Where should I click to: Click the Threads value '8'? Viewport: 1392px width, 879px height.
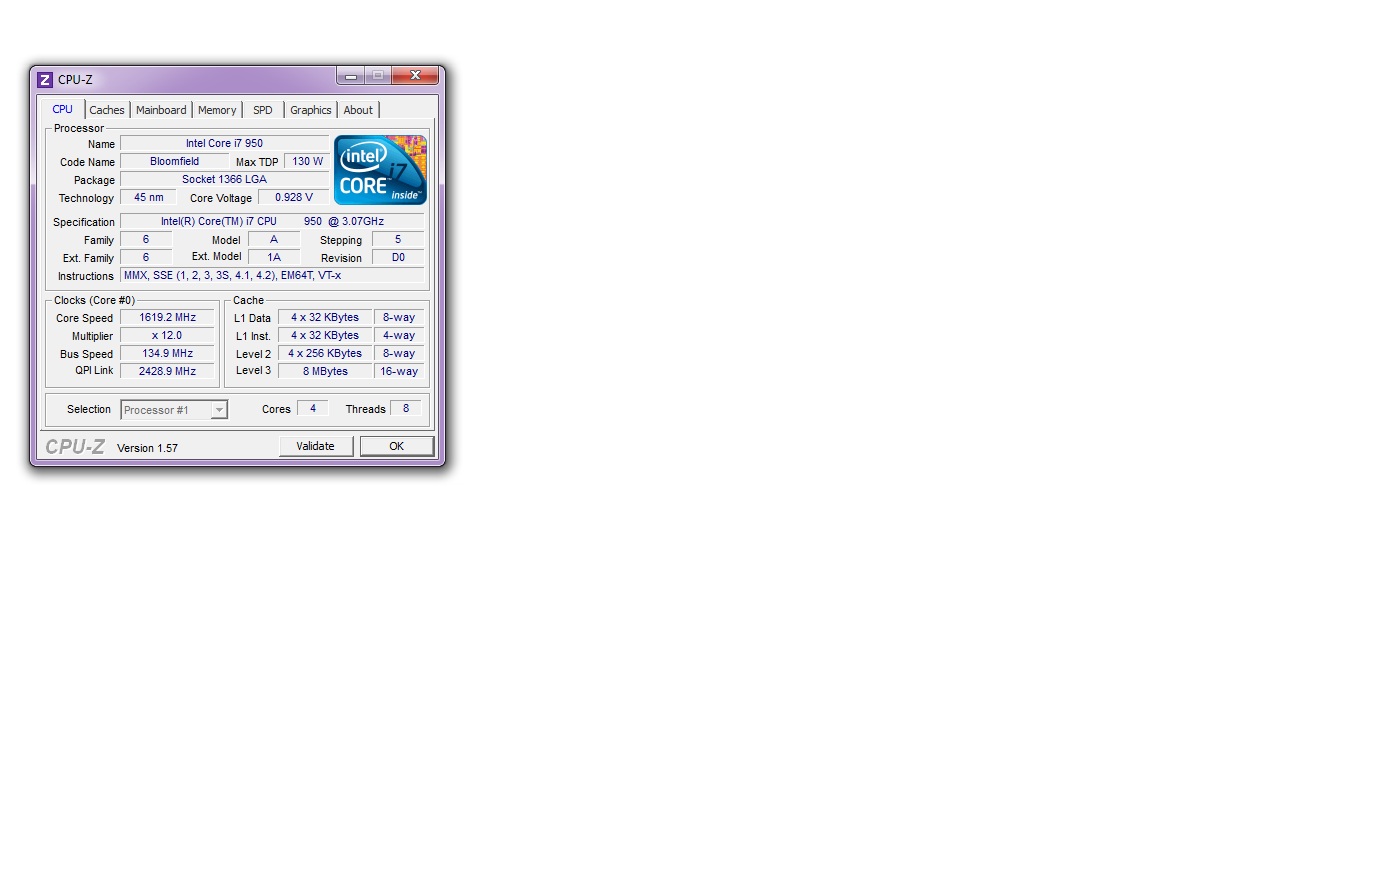406,409
